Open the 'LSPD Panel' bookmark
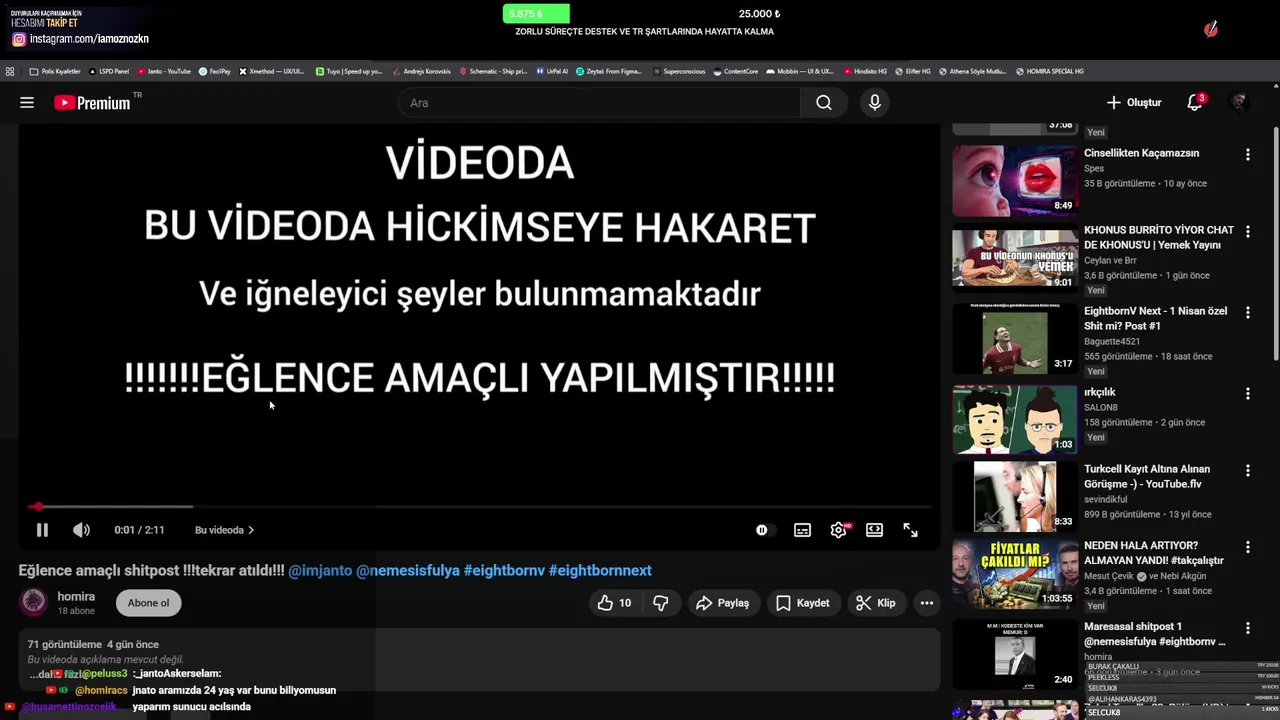Viewport: 1280px width, 720px height. [x=109, y=72]
